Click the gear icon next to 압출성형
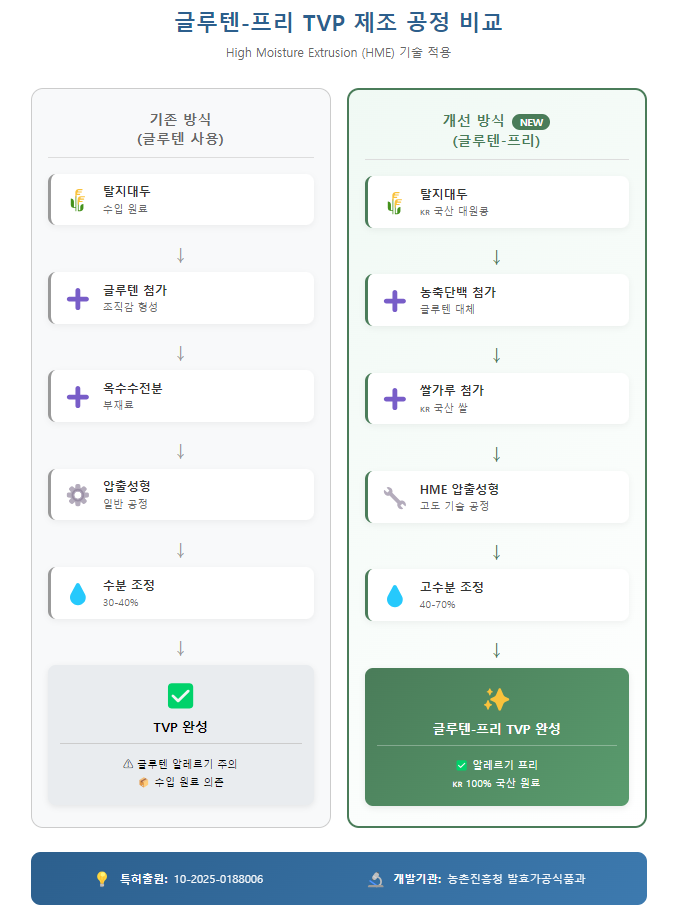Image resolution: width=678 pixels, height=910 pixels. point(78,494)
